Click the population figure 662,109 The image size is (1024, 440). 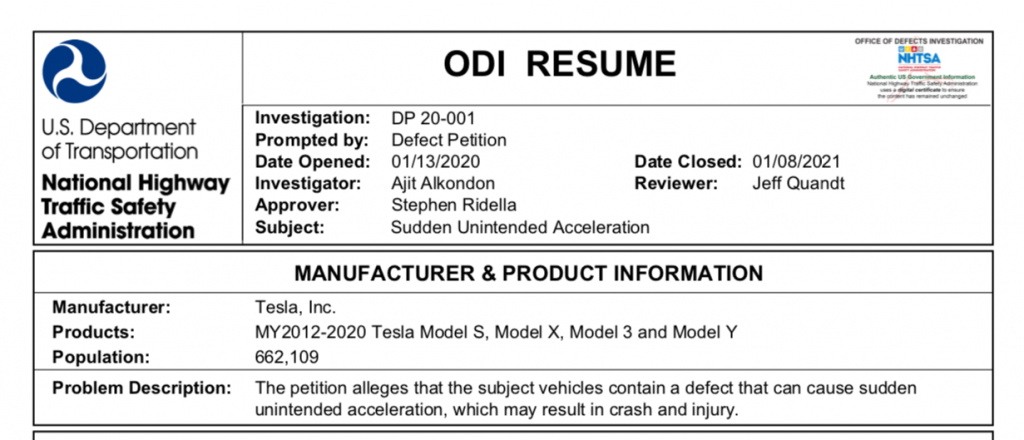287,357
